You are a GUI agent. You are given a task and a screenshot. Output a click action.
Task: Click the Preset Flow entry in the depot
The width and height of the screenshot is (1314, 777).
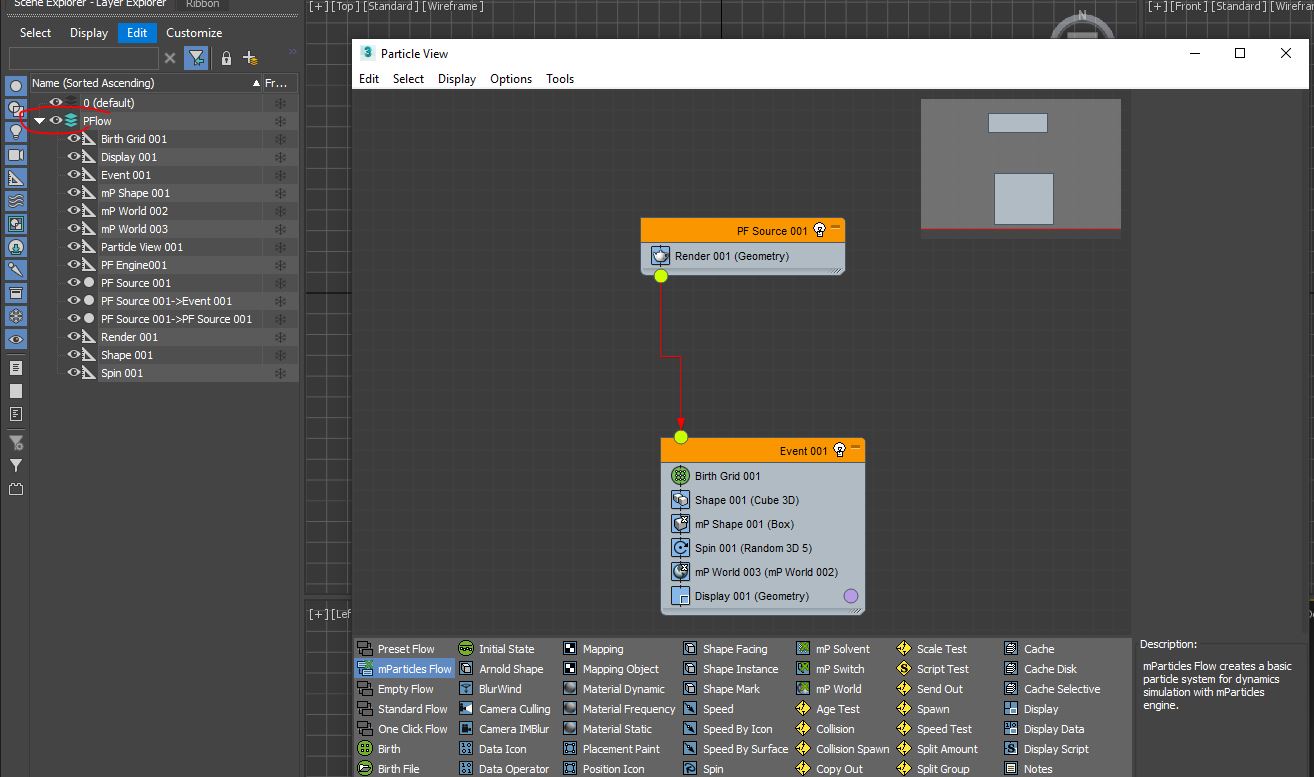404,648
